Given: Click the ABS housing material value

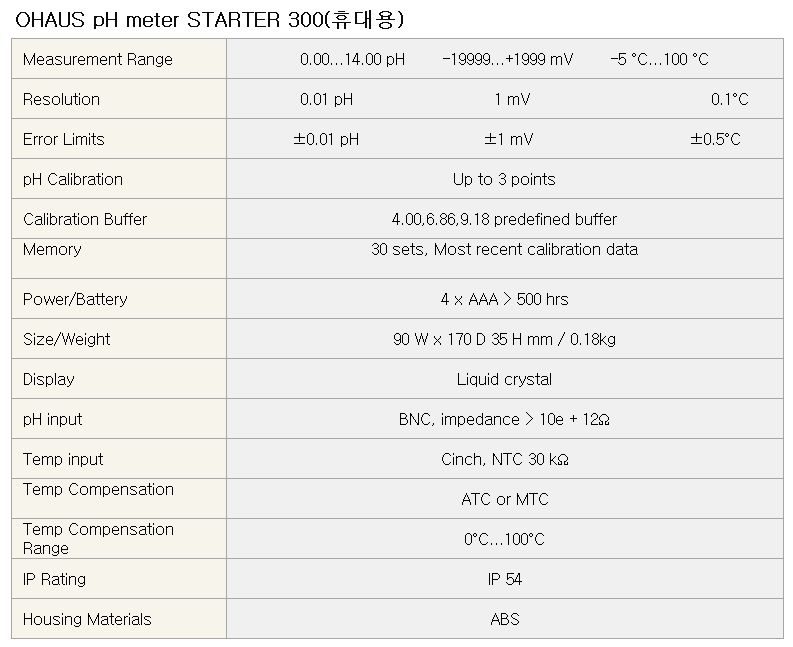Looking at the screenshot, I should click(x=505, y=619).
